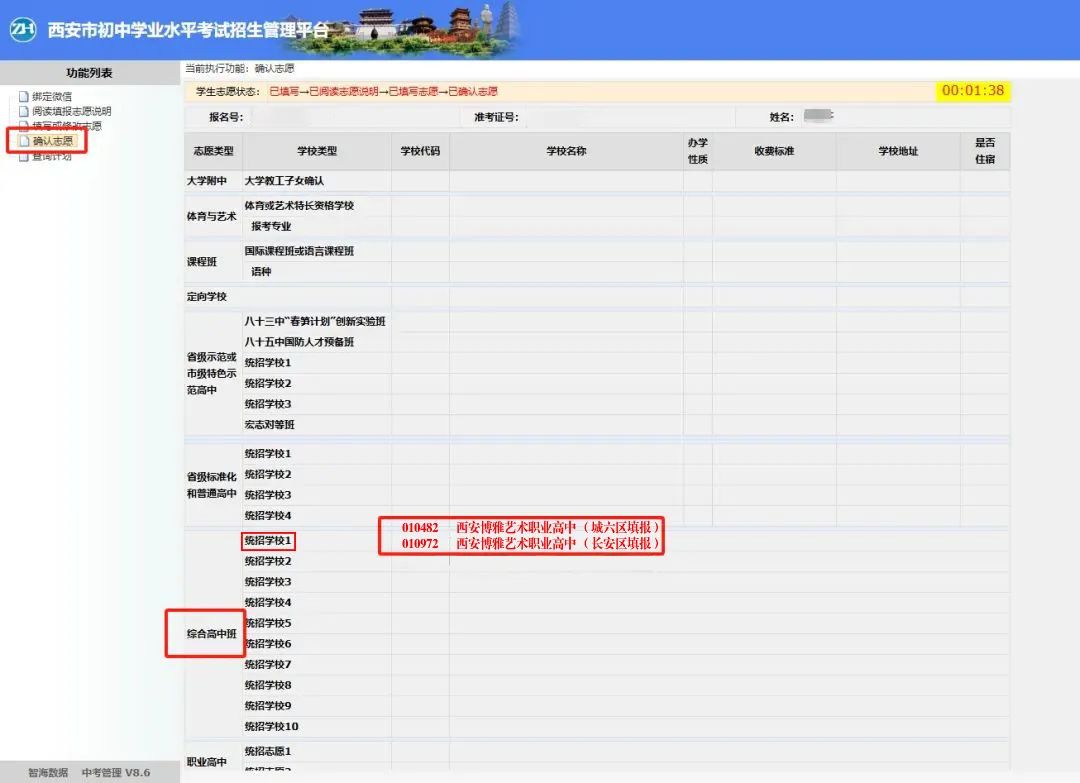Toggle the highlighted 统招学校1 red-boxed cell
The image size is (1080, 783).
[267, 540]
